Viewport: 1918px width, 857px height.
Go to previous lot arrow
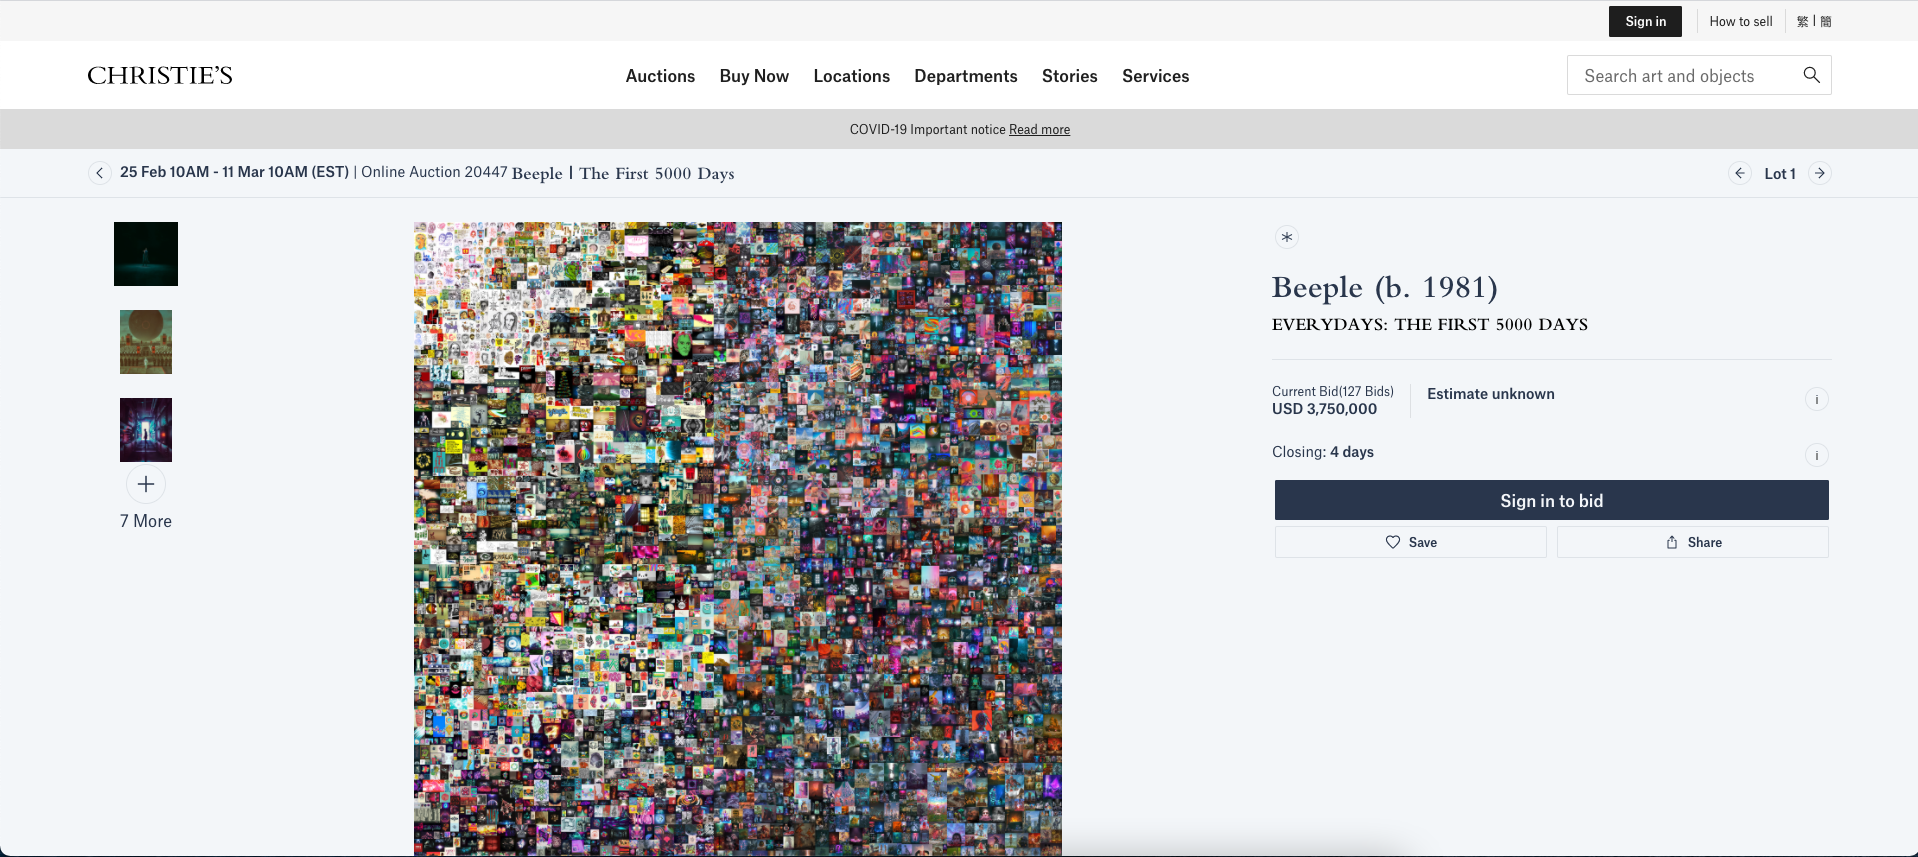coord(1740,173)
